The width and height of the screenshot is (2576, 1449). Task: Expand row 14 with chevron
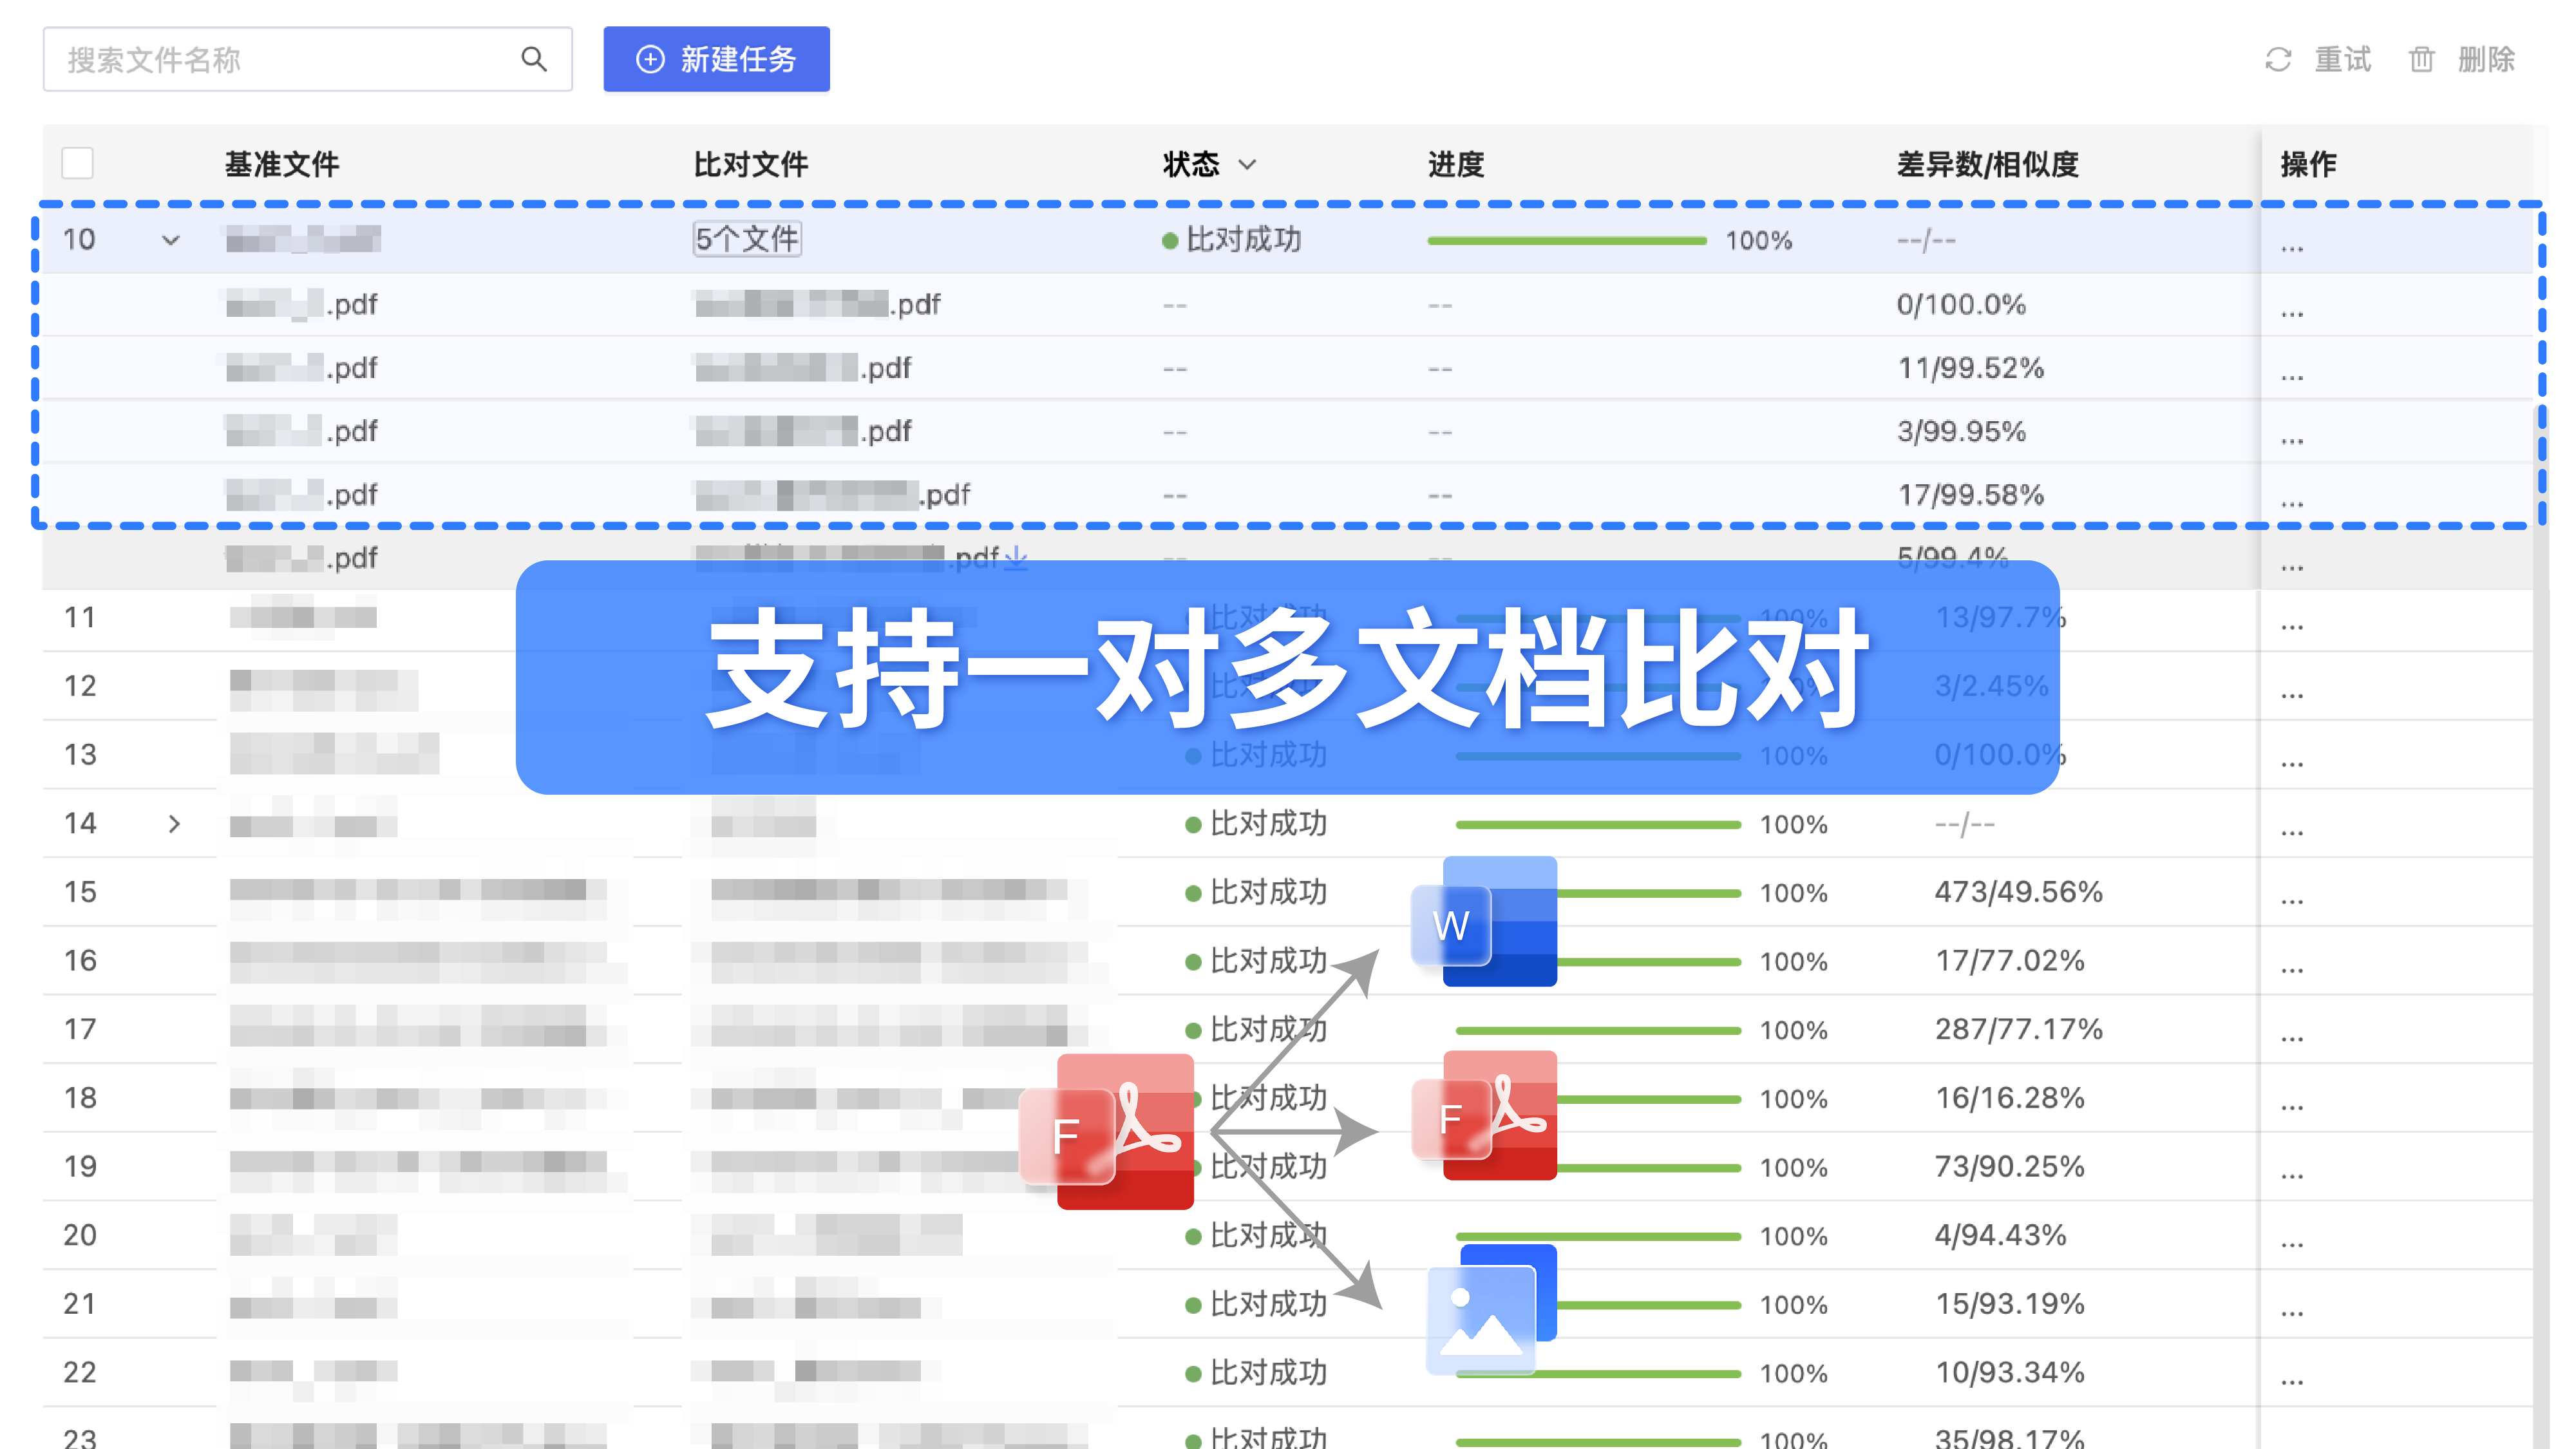coord(174,824)
